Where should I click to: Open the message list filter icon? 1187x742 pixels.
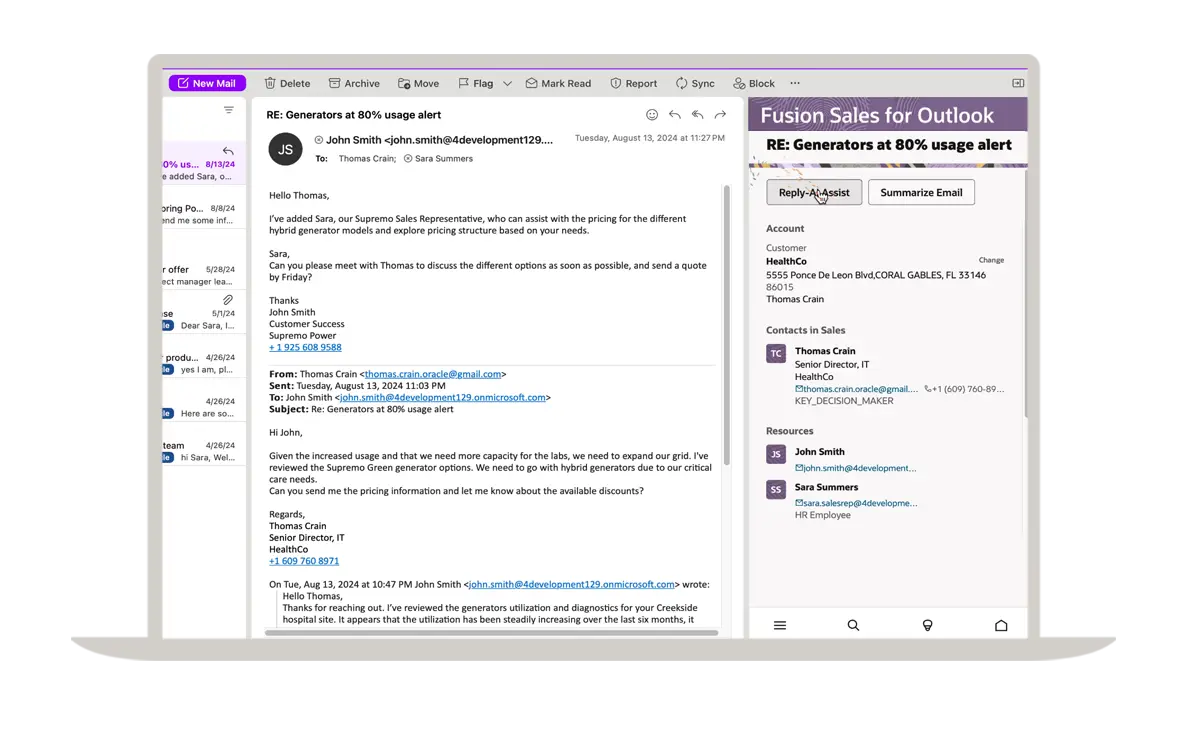pyautogui.click(x=229, y=110)
